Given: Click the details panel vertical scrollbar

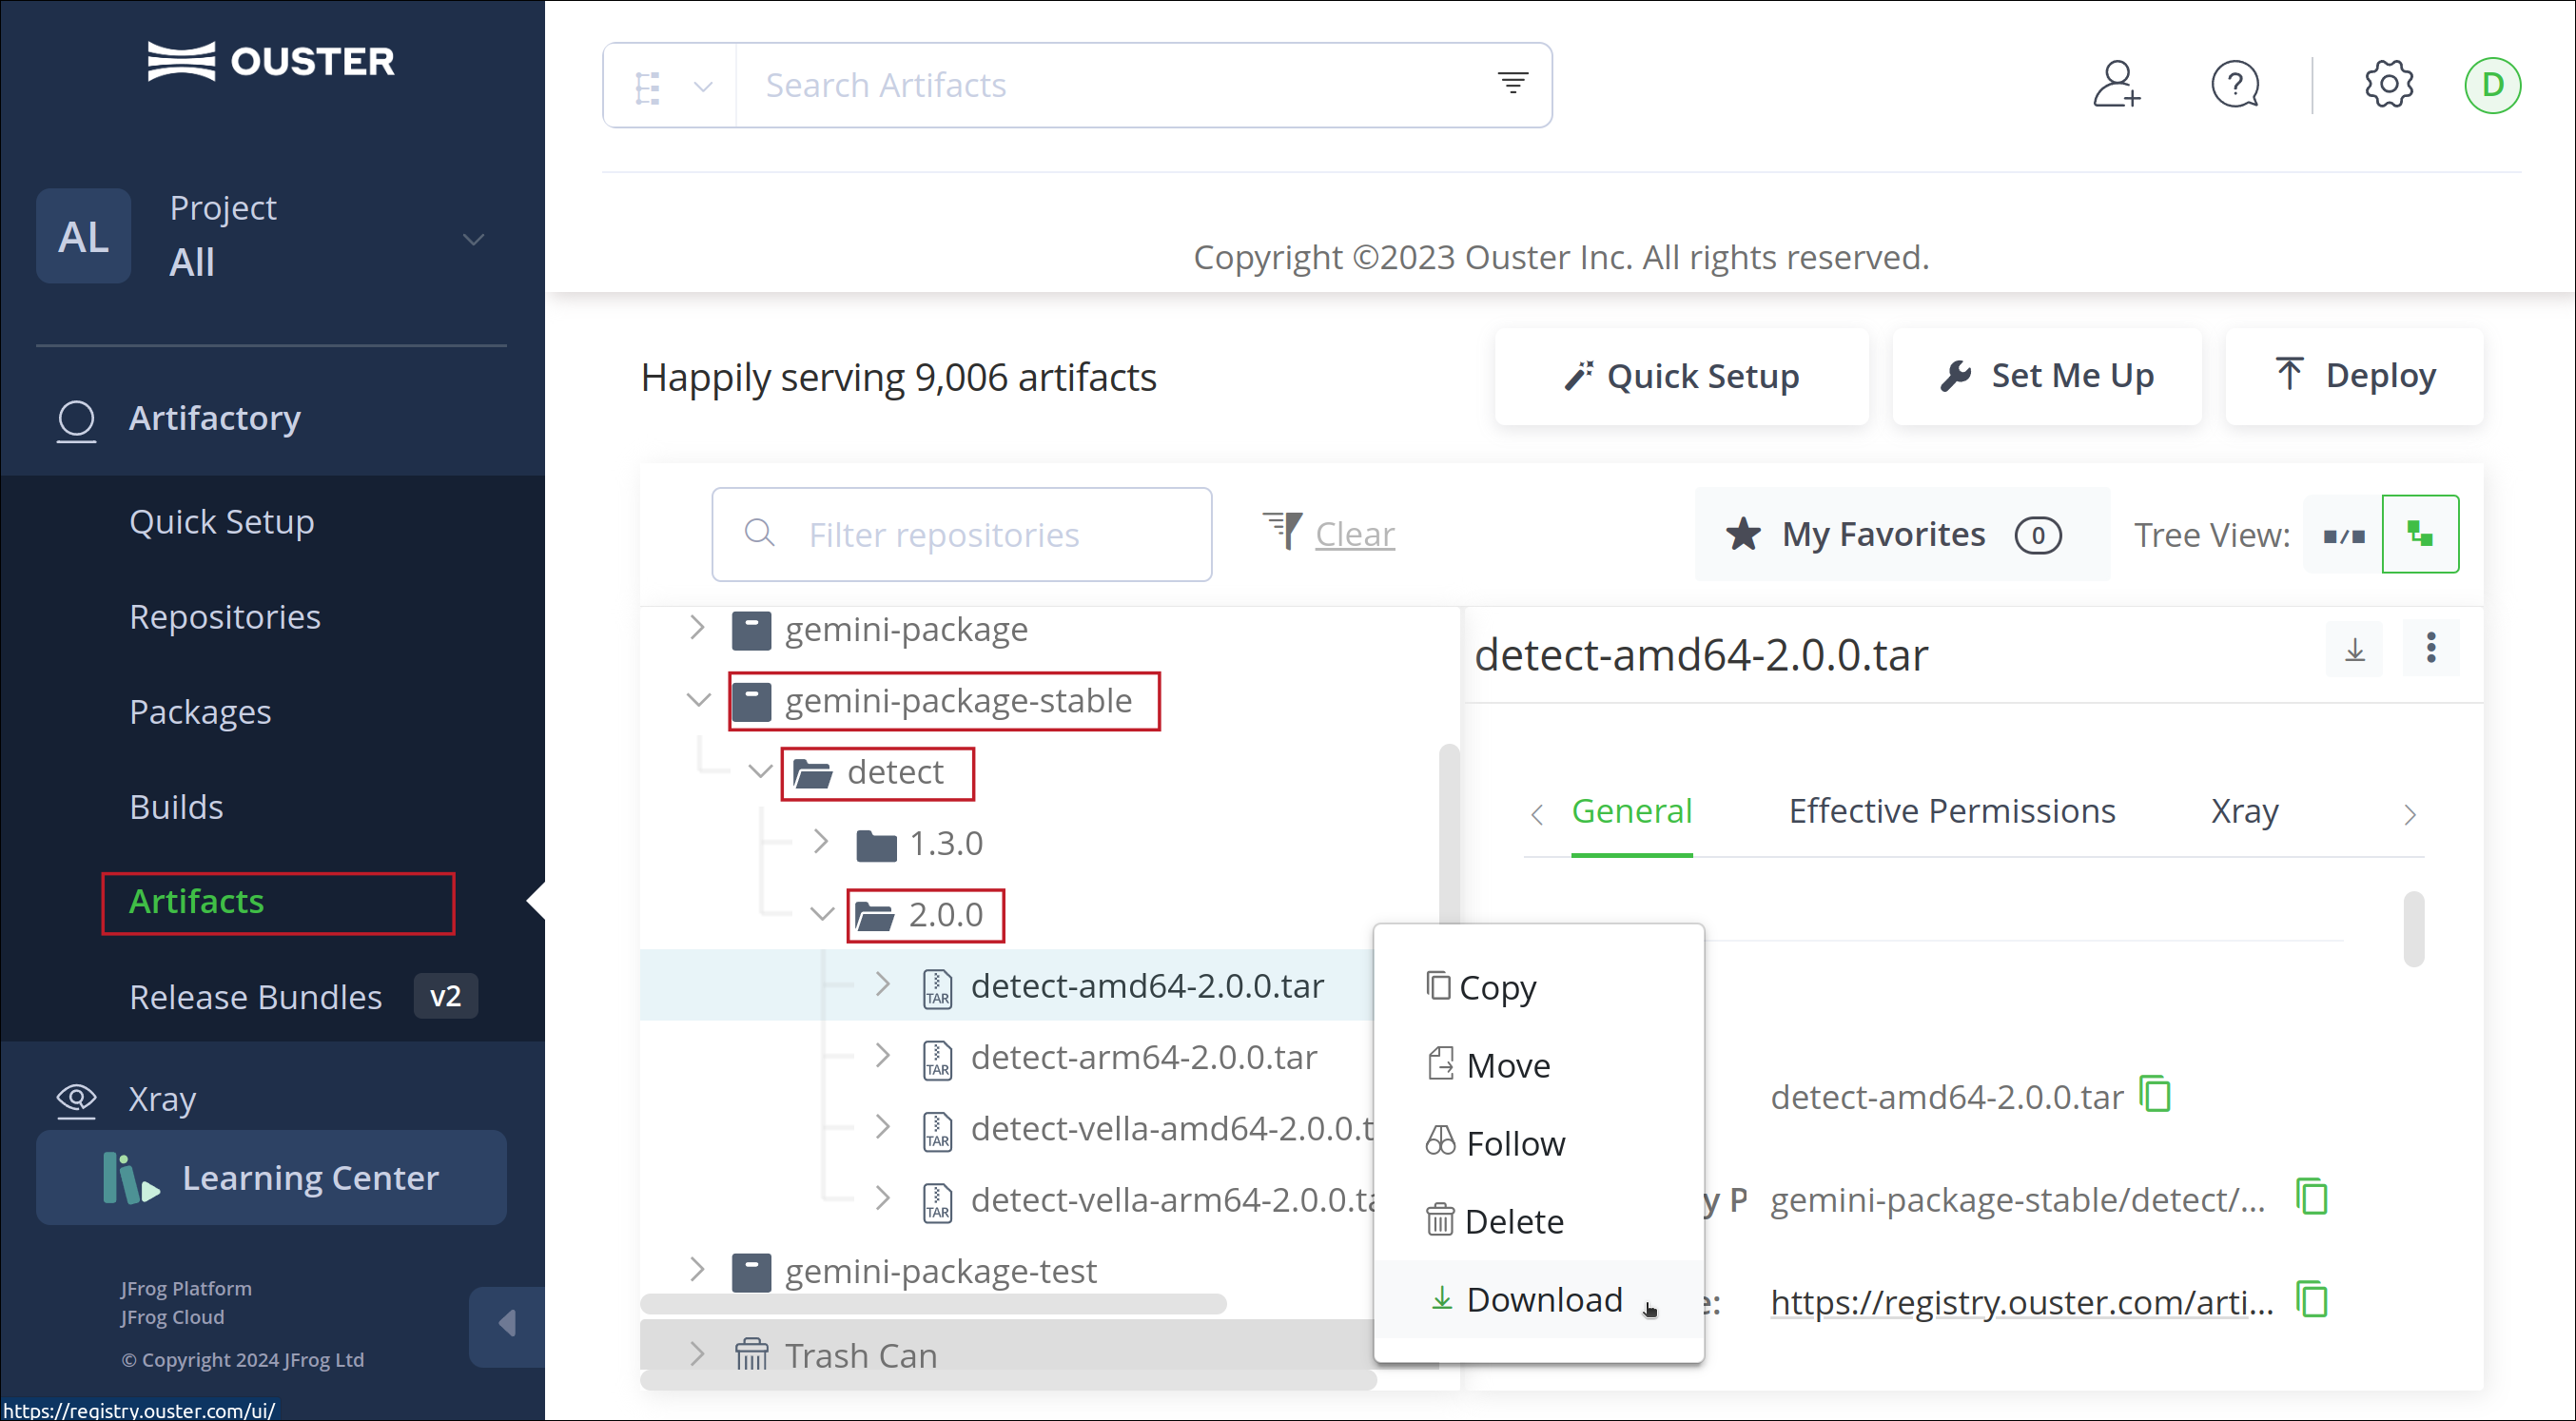Looking at the screenshot, I should tap(2413, 929).
